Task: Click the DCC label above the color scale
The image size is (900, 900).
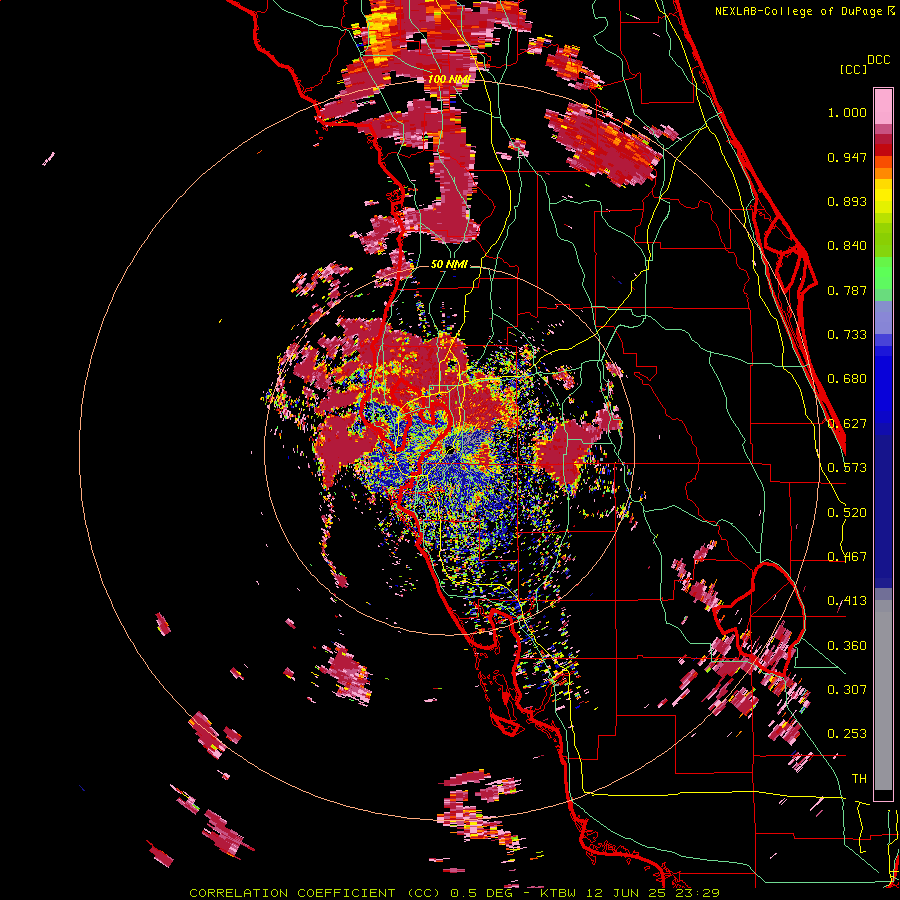Action: (878, 60)
